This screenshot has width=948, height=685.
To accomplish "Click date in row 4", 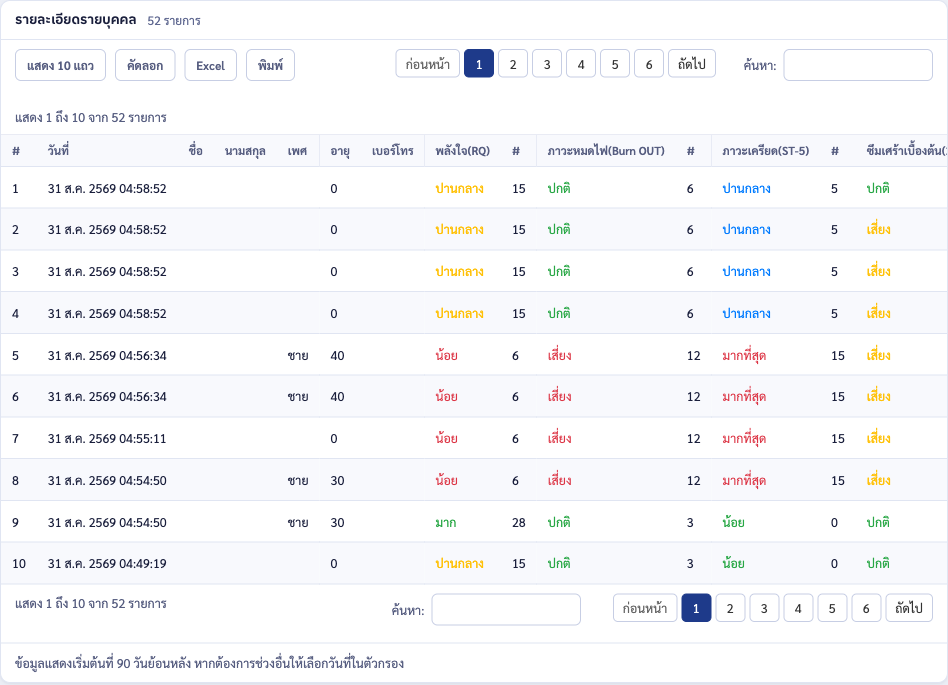I will (x=107, y=314).
